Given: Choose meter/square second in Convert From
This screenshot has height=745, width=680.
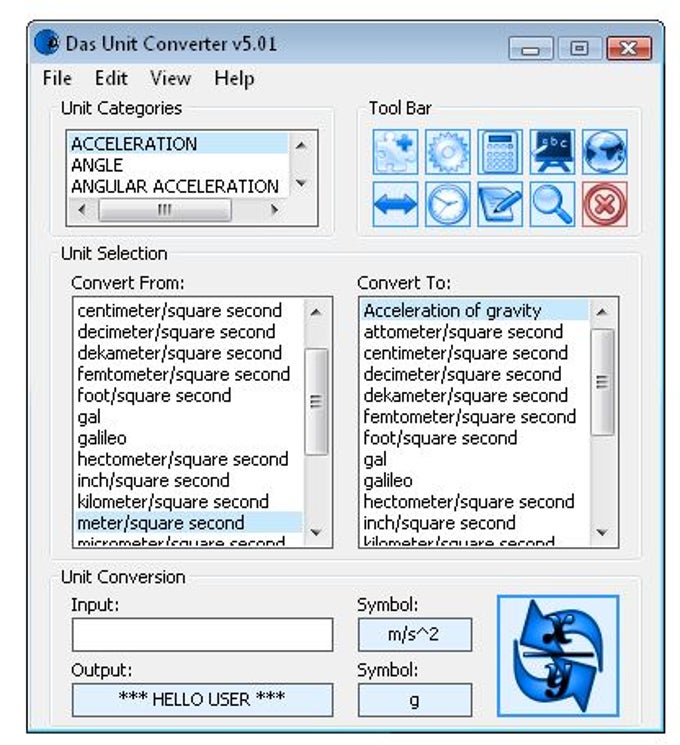Looking at the screenshot, I should [x=188, y=523].
